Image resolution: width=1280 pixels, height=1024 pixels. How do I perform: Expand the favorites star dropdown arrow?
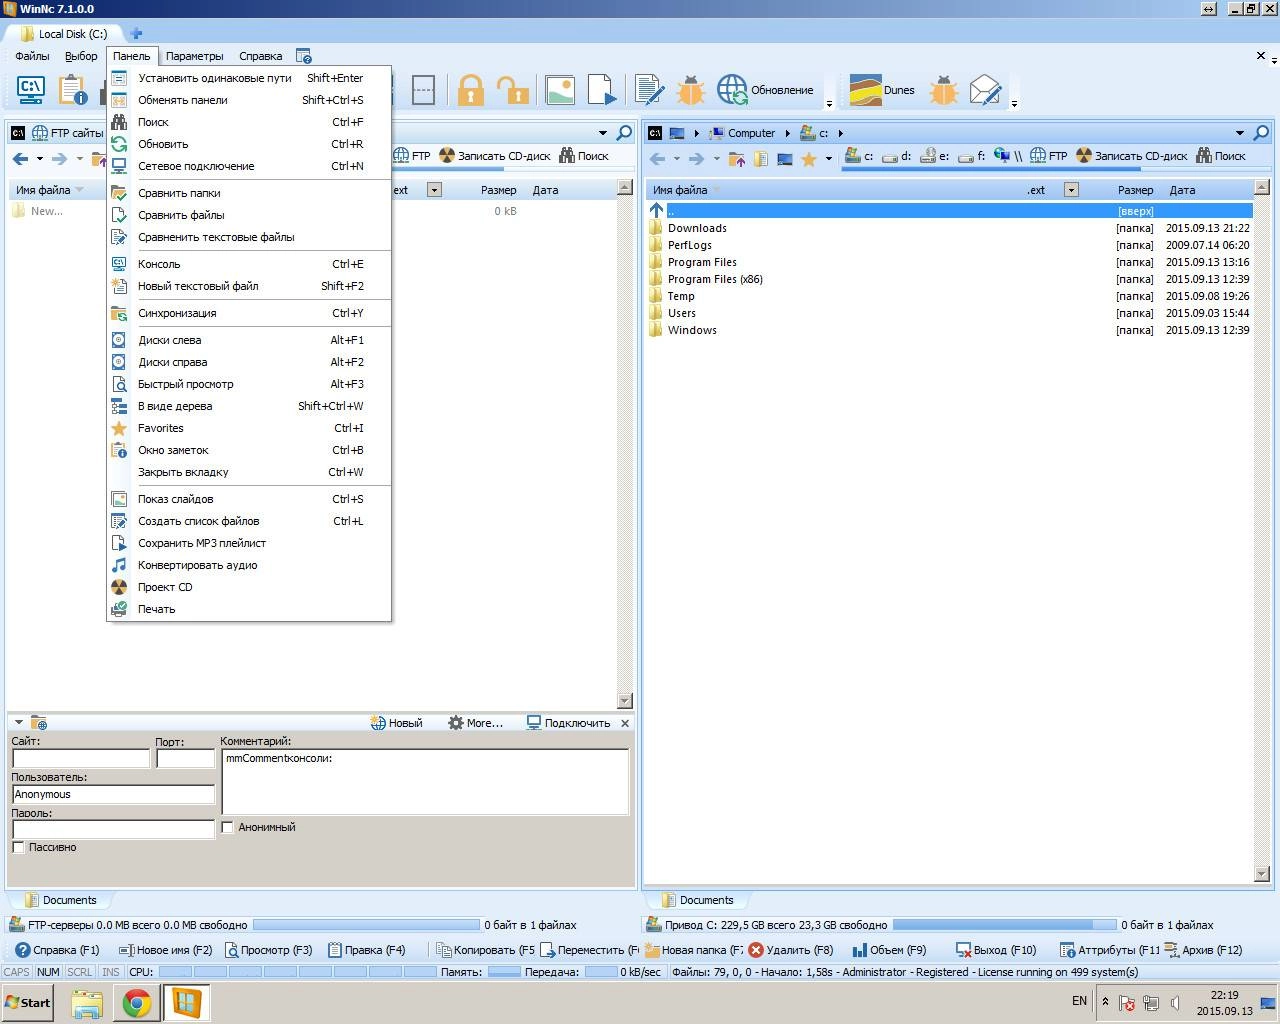tap(828, 158)
